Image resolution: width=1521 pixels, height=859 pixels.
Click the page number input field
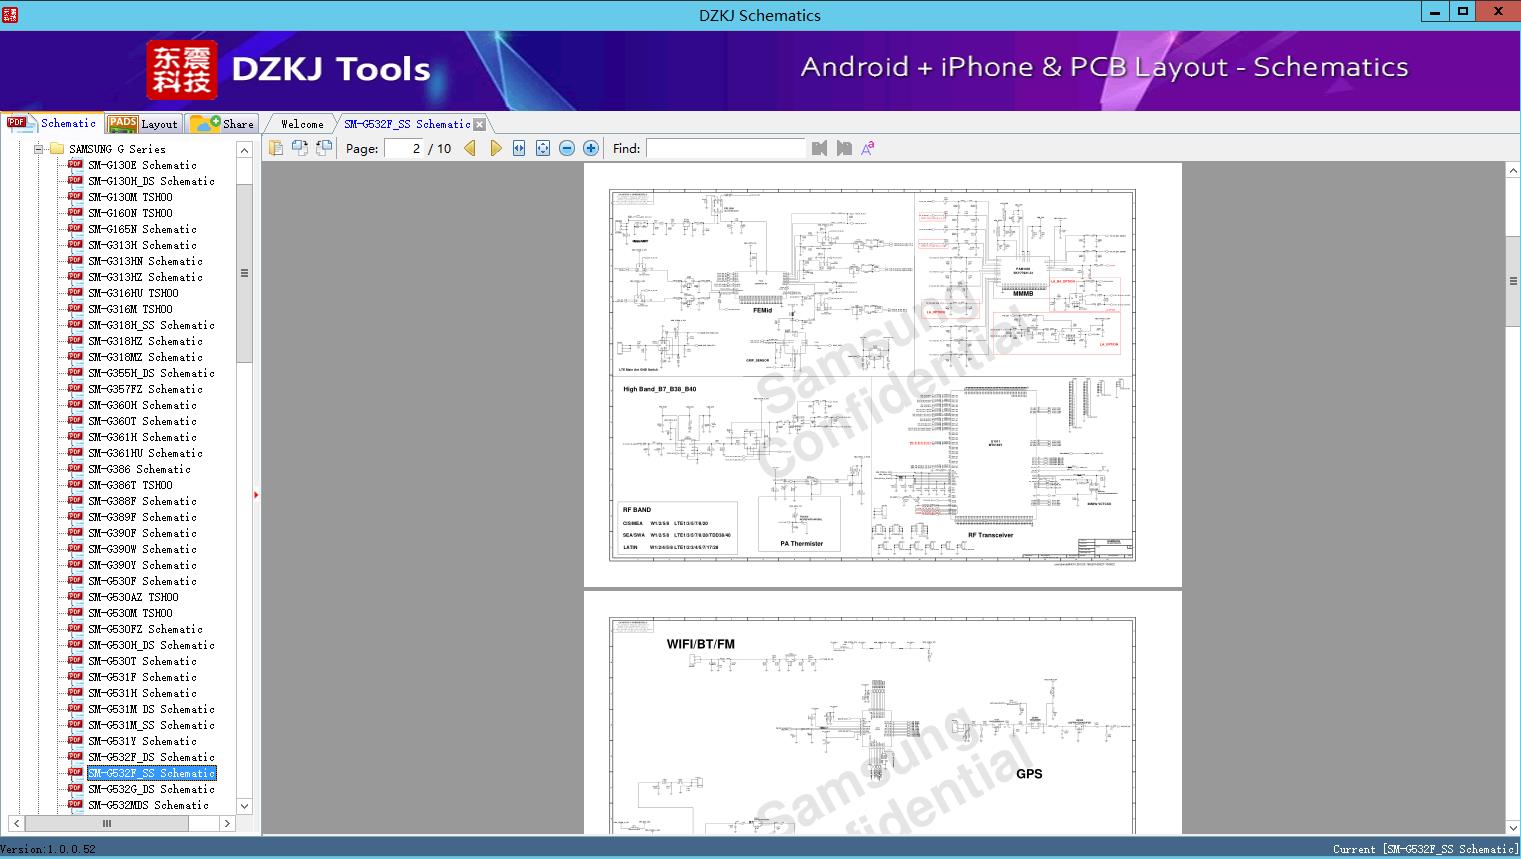(404, 148)
